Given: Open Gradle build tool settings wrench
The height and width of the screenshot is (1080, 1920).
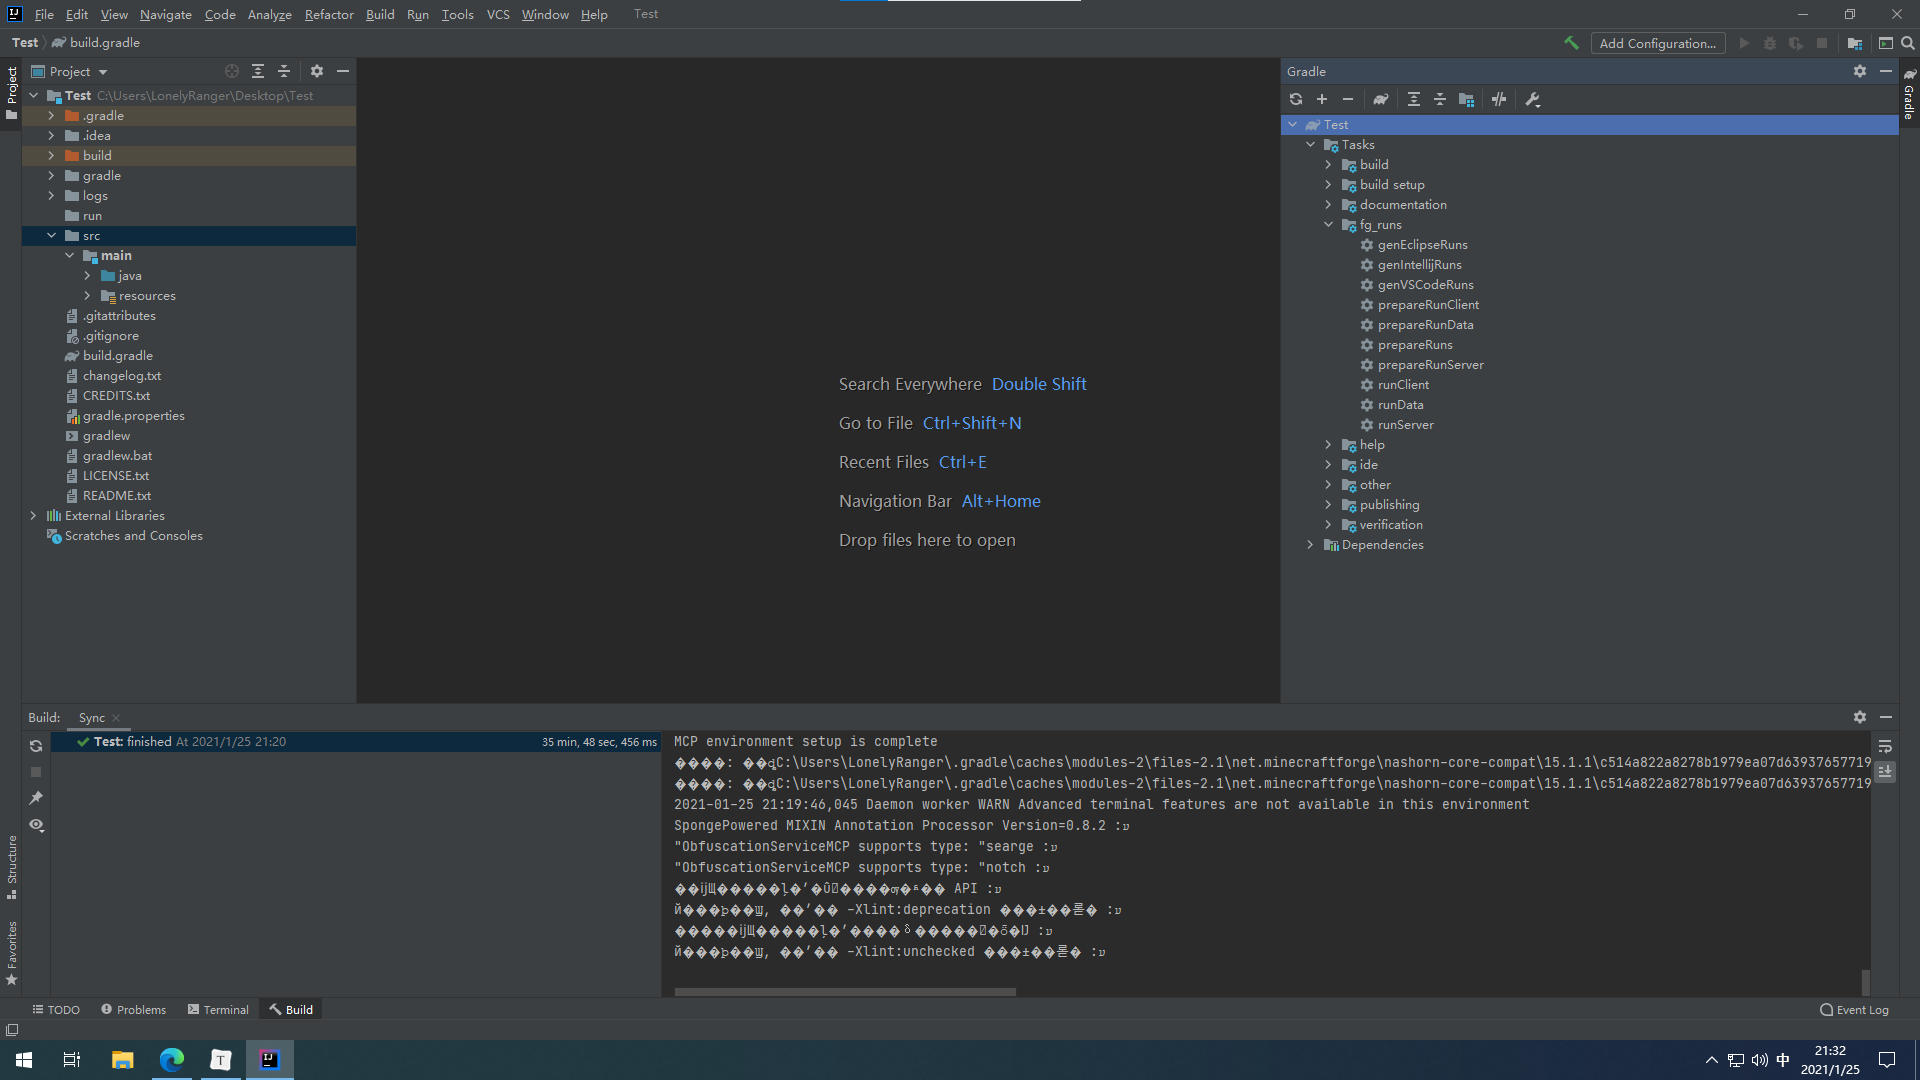Looking at the screenshot, I should (x=1533, y=99).
